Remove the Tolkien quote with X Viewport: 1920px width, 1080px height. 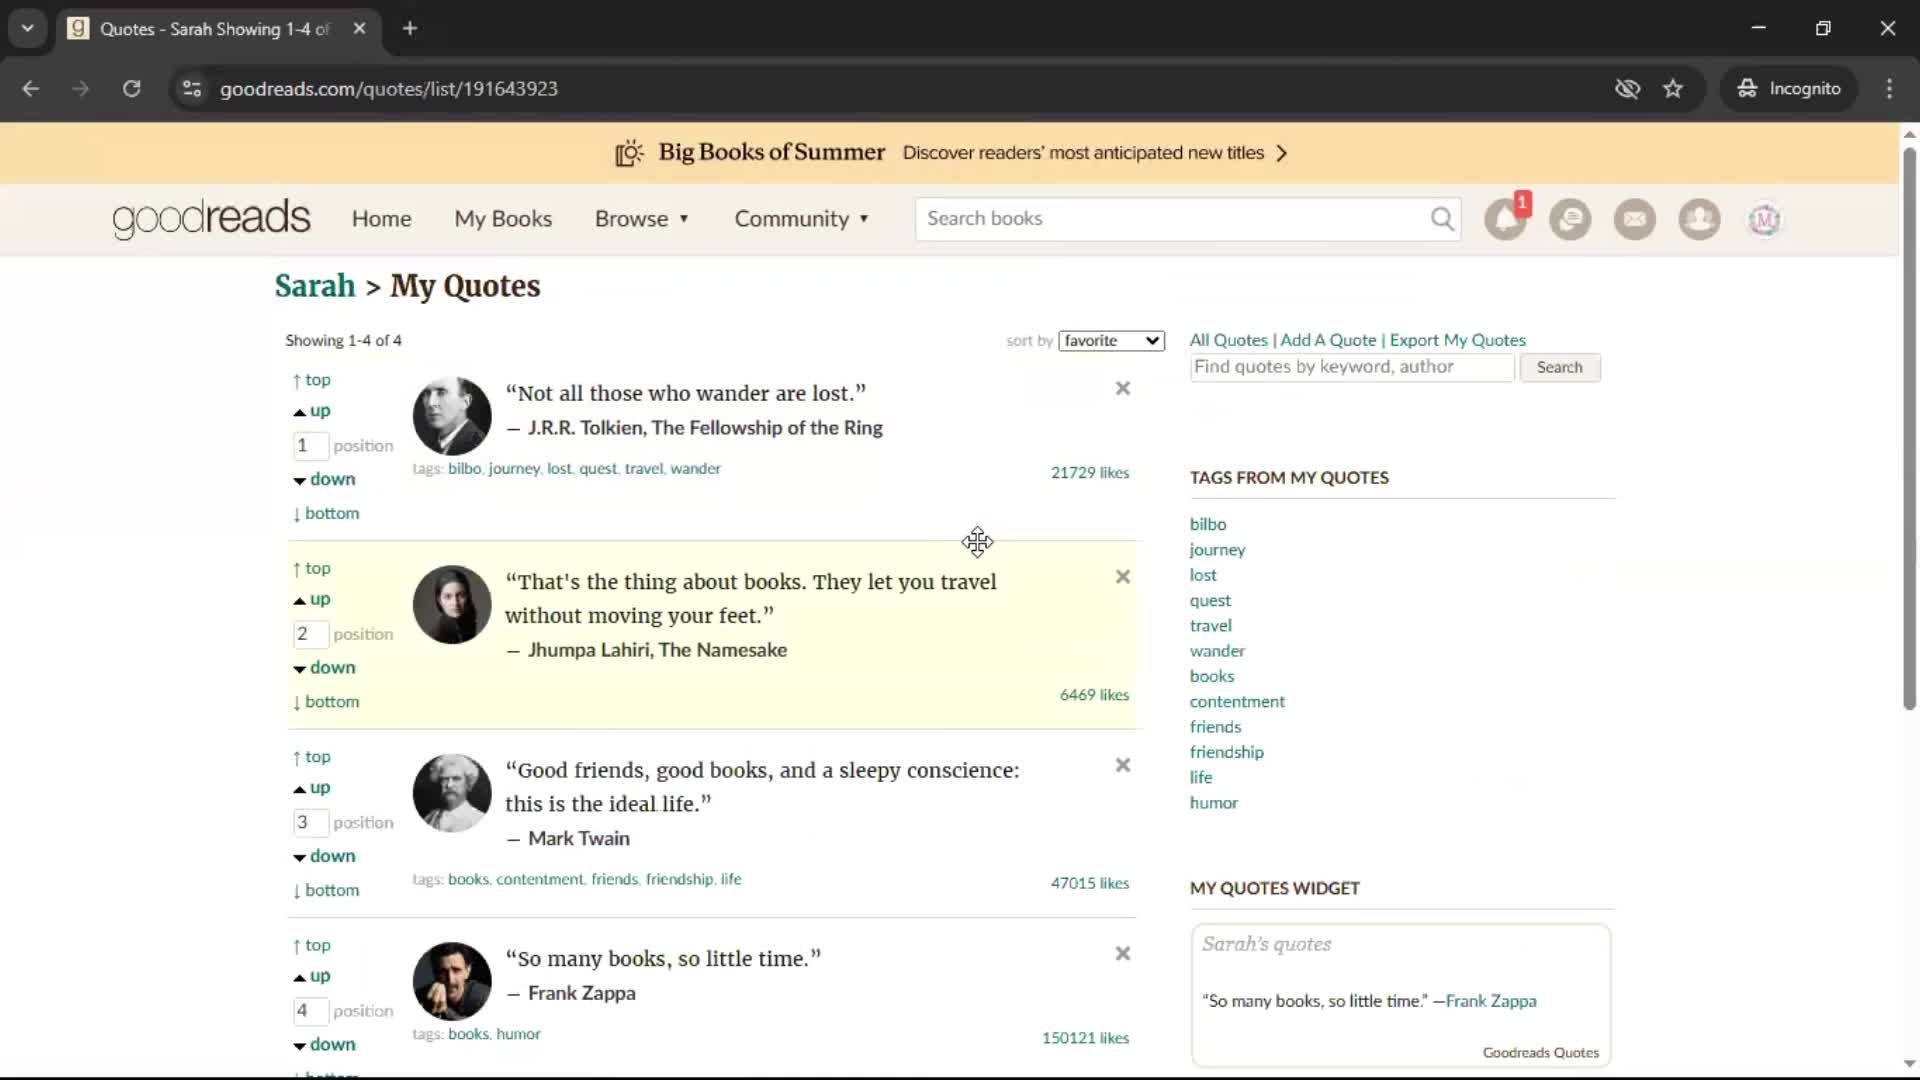[x=1123, y=388]
